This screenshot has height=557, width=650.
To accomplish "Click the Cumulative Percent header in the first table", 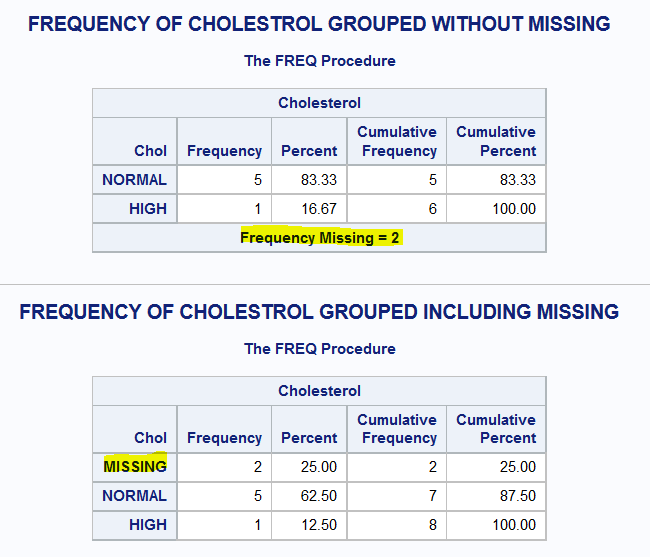I will [x=496, y=141].
